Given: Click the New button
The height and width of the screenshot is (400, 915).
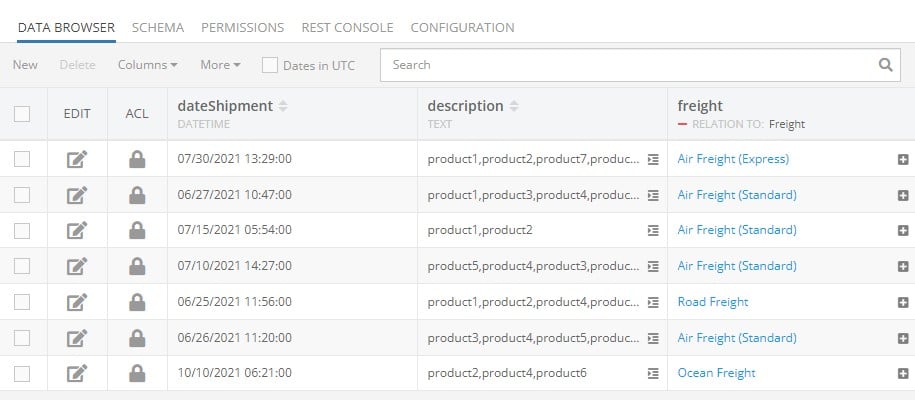Looking at the screenshot, I should click(x=25, y=65).
